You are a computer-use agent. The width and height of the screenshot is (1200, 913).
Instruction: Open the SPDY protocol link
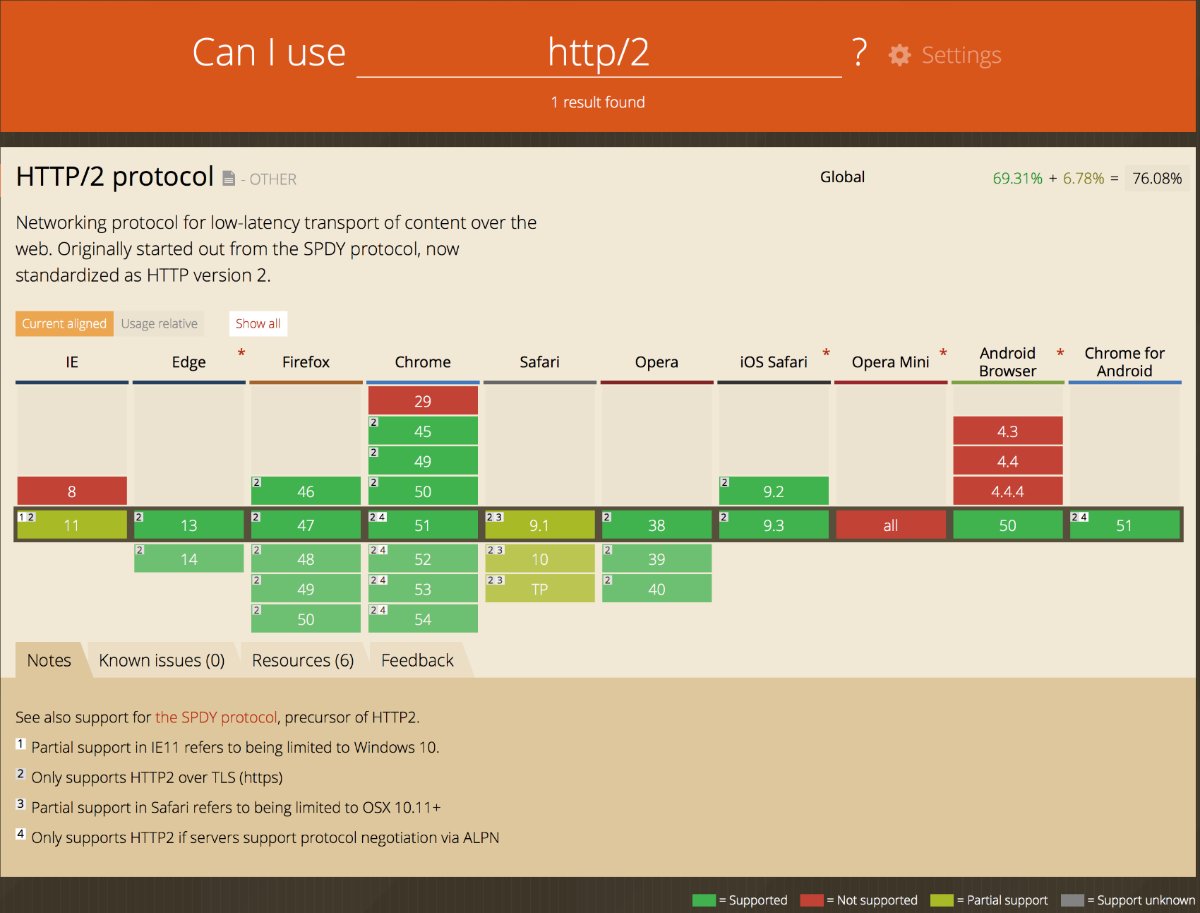point(216,717)
